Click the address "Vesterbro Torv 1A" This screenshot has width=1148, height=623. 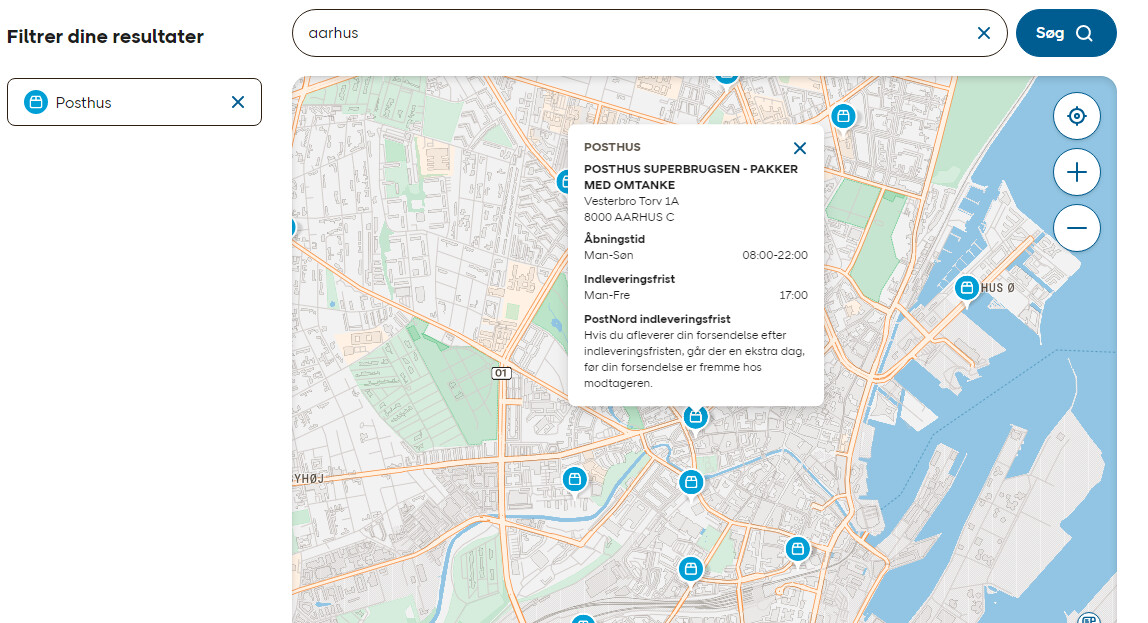click(631, 201)
